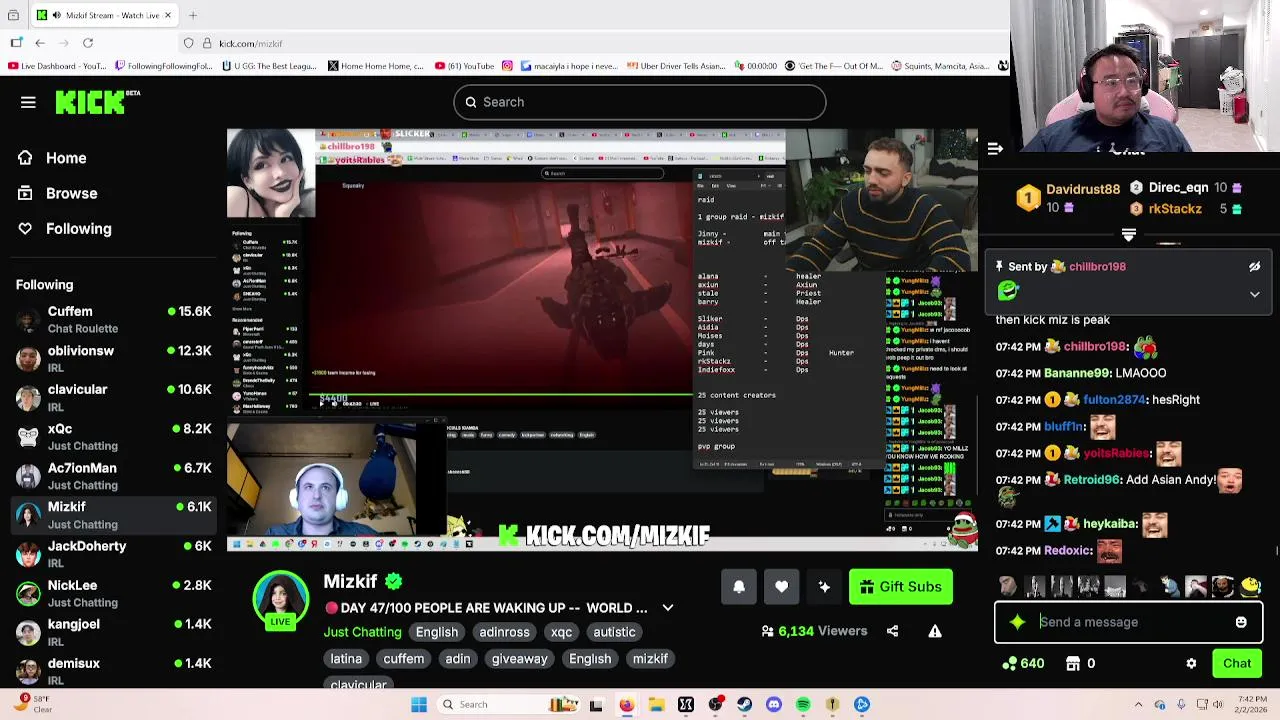Open oblivionsw channel in Following list
This screenshot has height=720, width=1280.
point(113,359)
